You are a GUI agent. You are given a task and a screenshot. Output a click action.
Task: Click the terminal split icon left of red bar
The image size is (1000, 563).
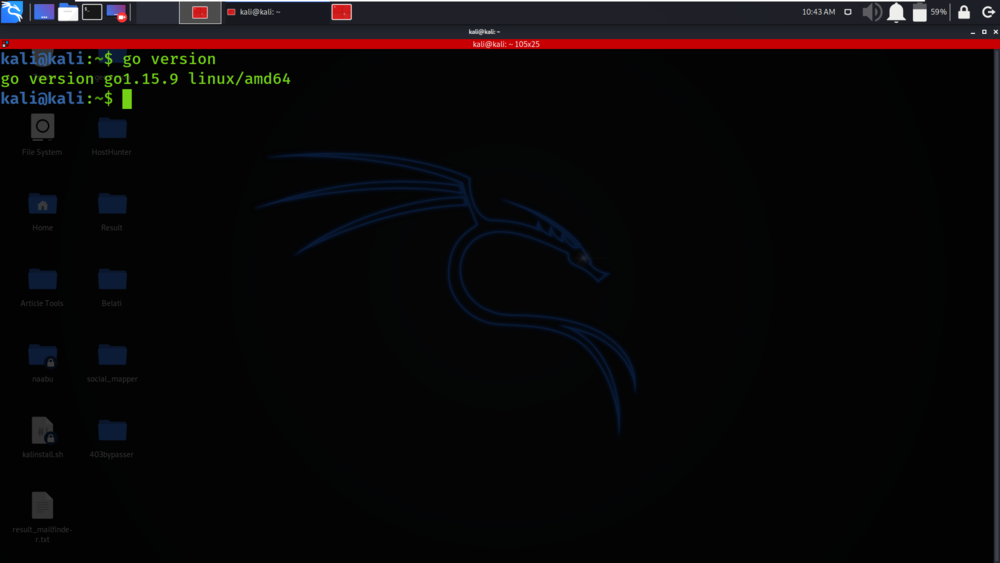(x=5, y=44)
